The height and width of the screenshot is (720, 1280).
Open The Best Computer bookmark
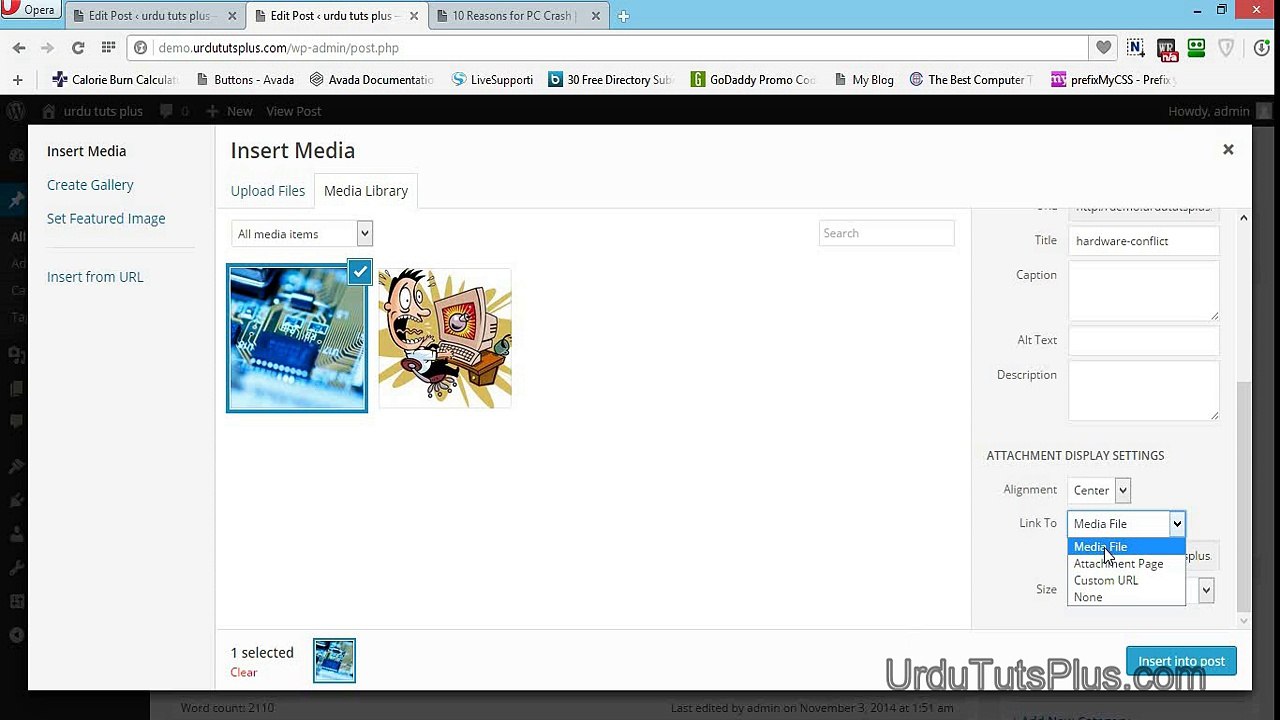971,79
